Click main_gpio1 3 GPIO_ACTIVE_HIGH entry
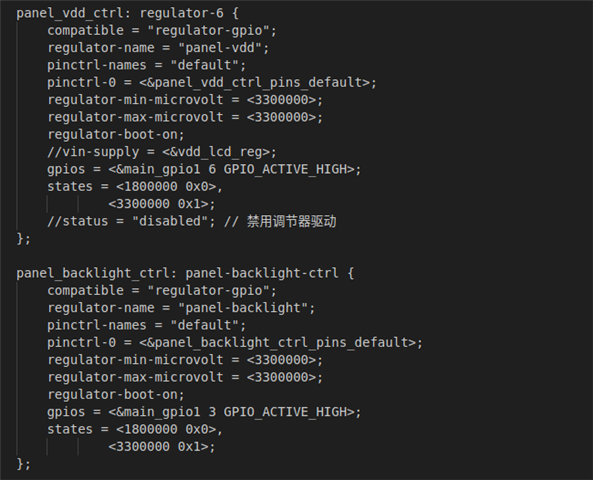593x480 pixels. 231,412
